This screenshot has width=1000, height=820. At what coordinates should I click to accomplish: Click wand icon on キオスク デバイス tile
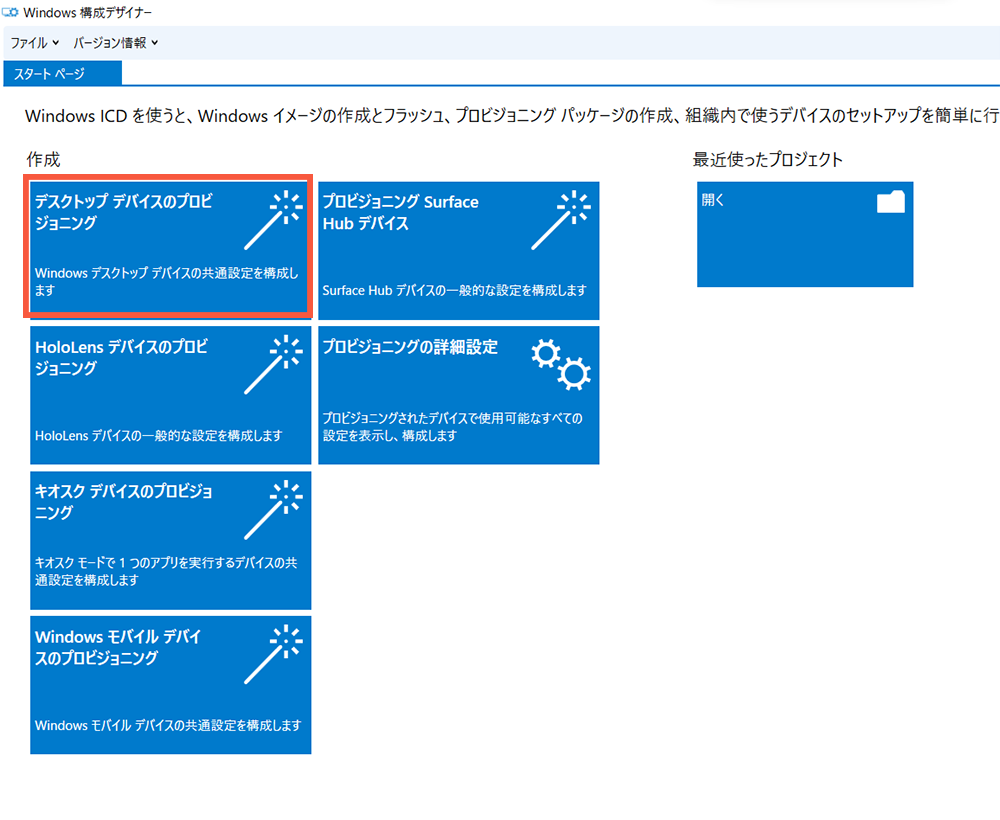274,510
